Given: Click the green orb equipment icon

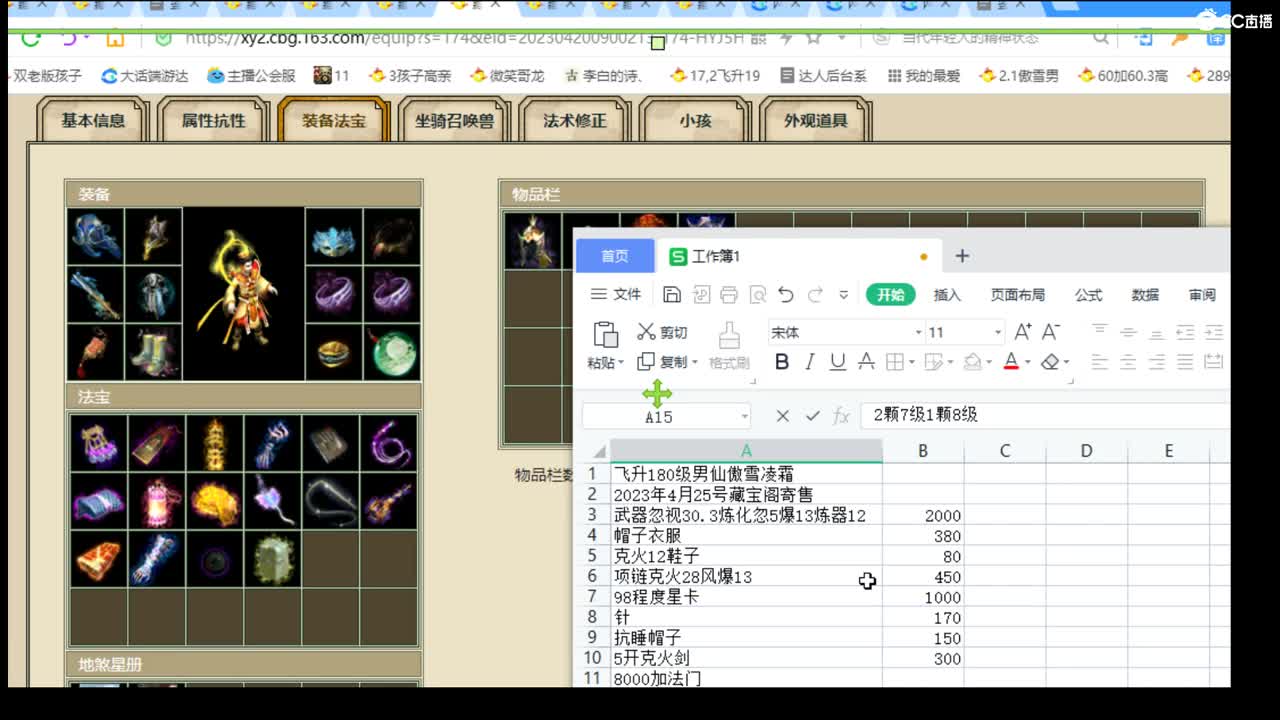Looking at the screenshot, I should click(392, 352).
